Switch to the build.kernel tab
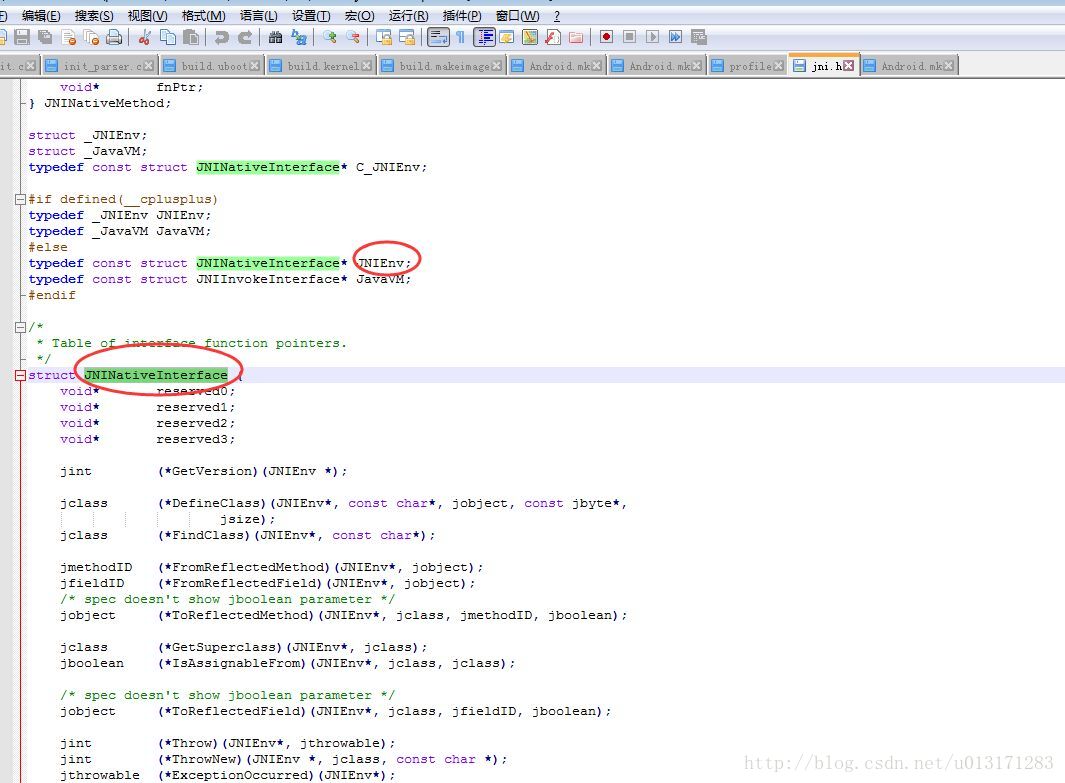 (x=321, y=66)
